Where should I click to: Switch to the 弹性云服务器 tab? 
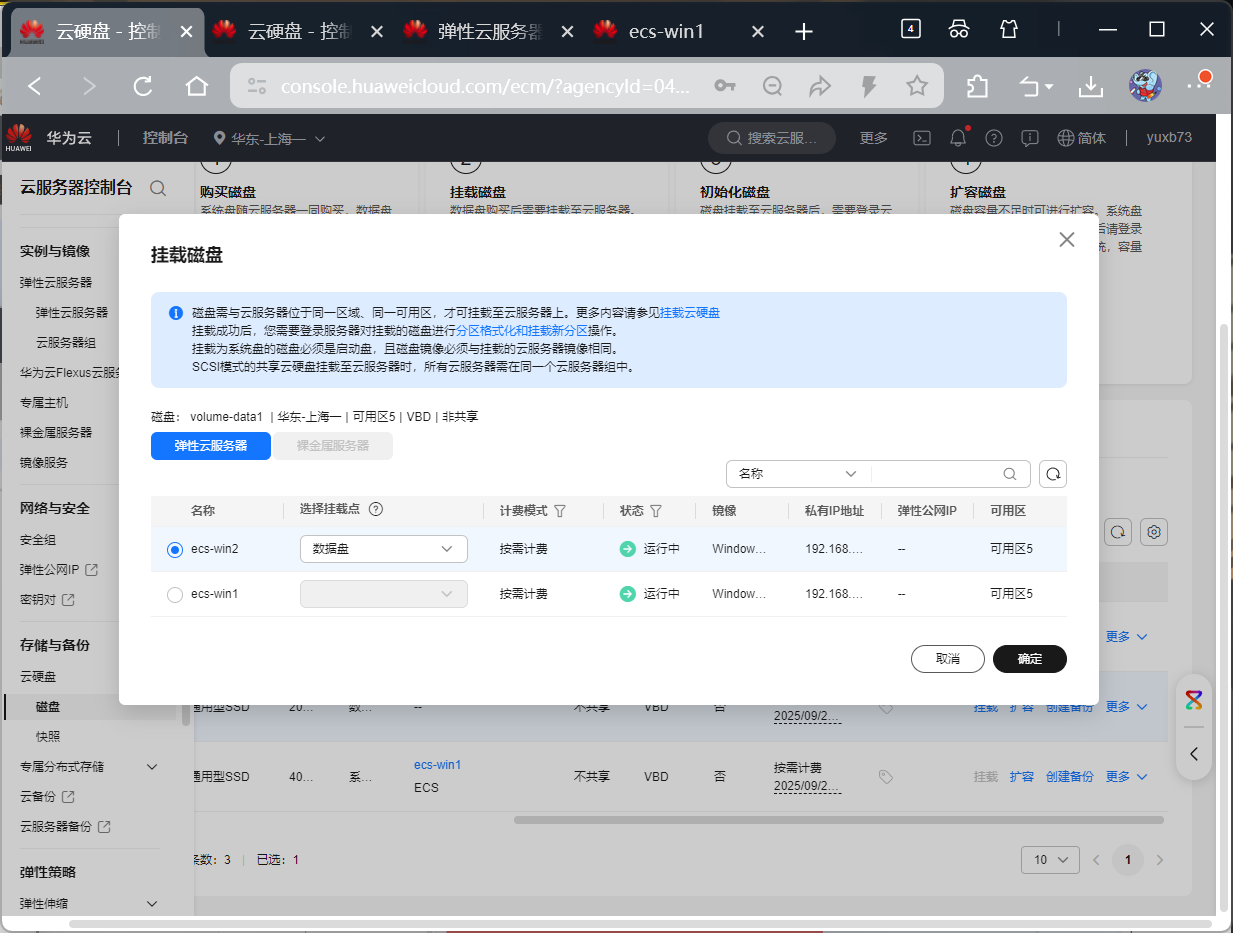tap(211, 446)
